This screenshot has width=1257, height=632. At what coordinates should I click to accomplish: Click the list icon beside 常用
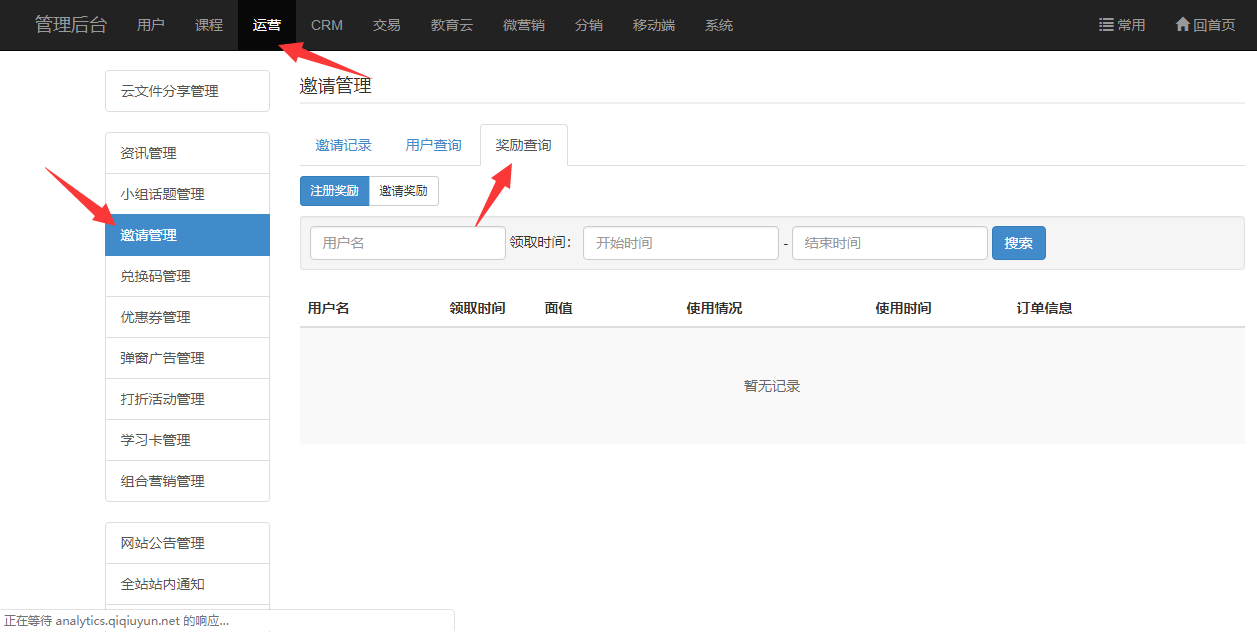1106,25
